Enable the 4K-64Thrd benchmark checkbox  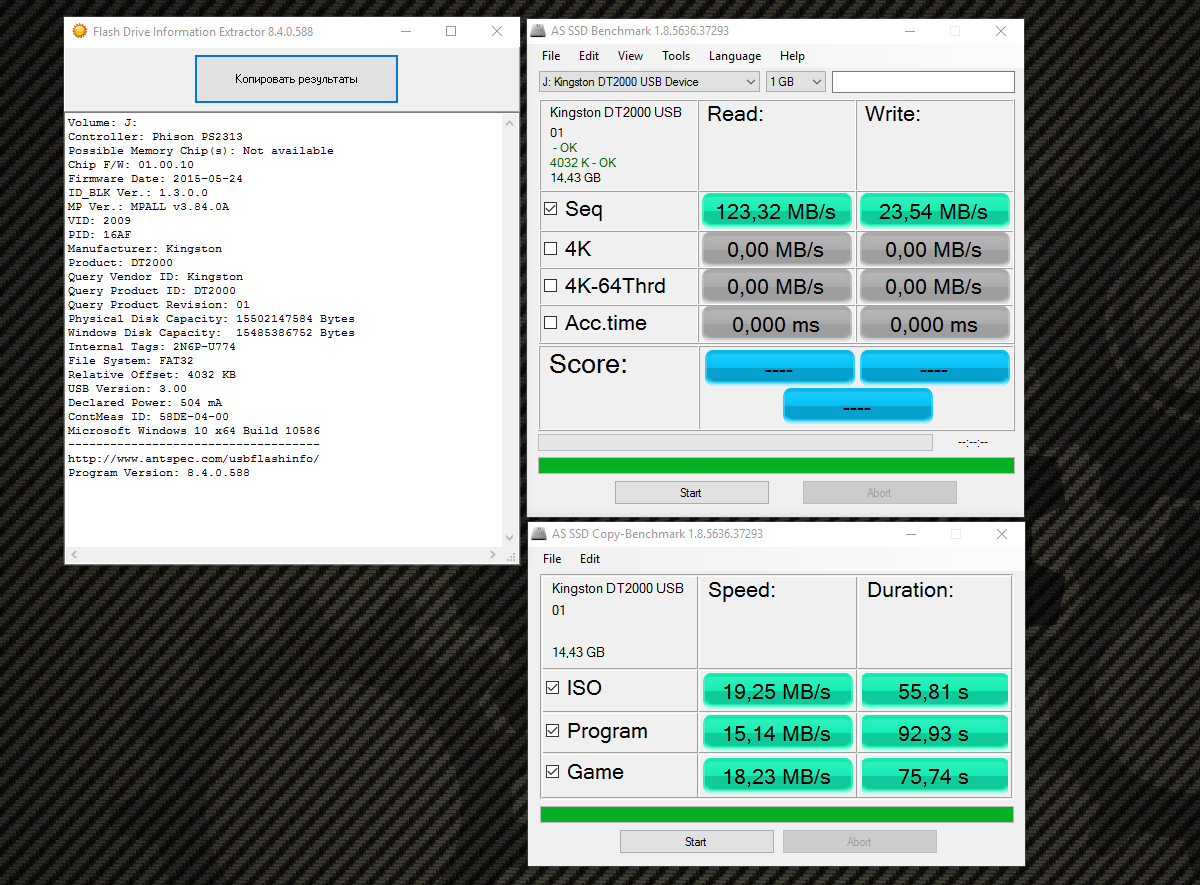pos(550,286)
